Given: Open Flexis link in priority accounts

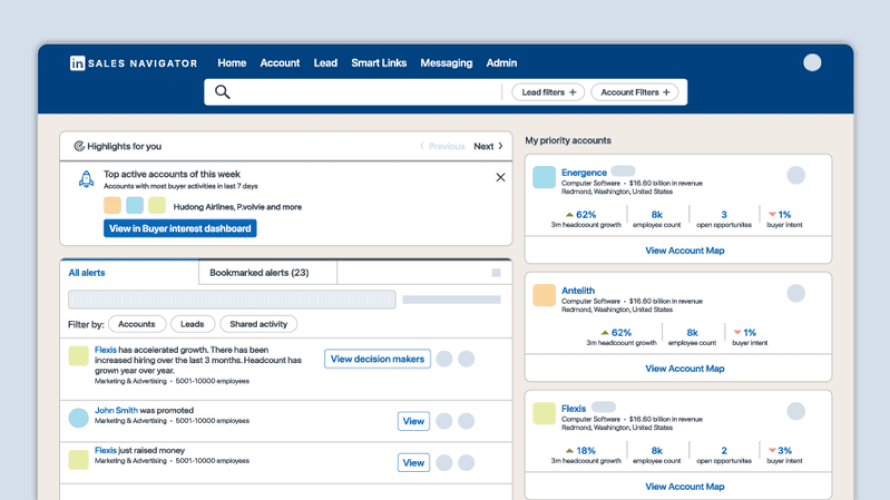Looking at the screenshot, I should (x=573, y=409).
